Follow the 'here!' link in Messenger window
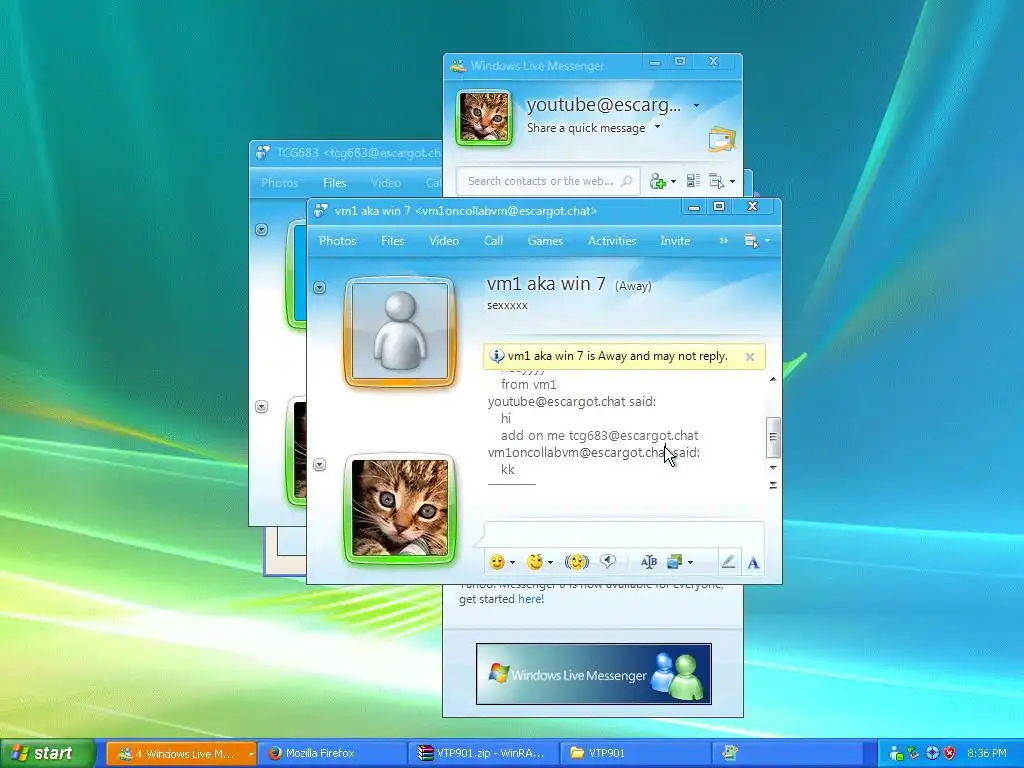 click(x=531, y=599)
